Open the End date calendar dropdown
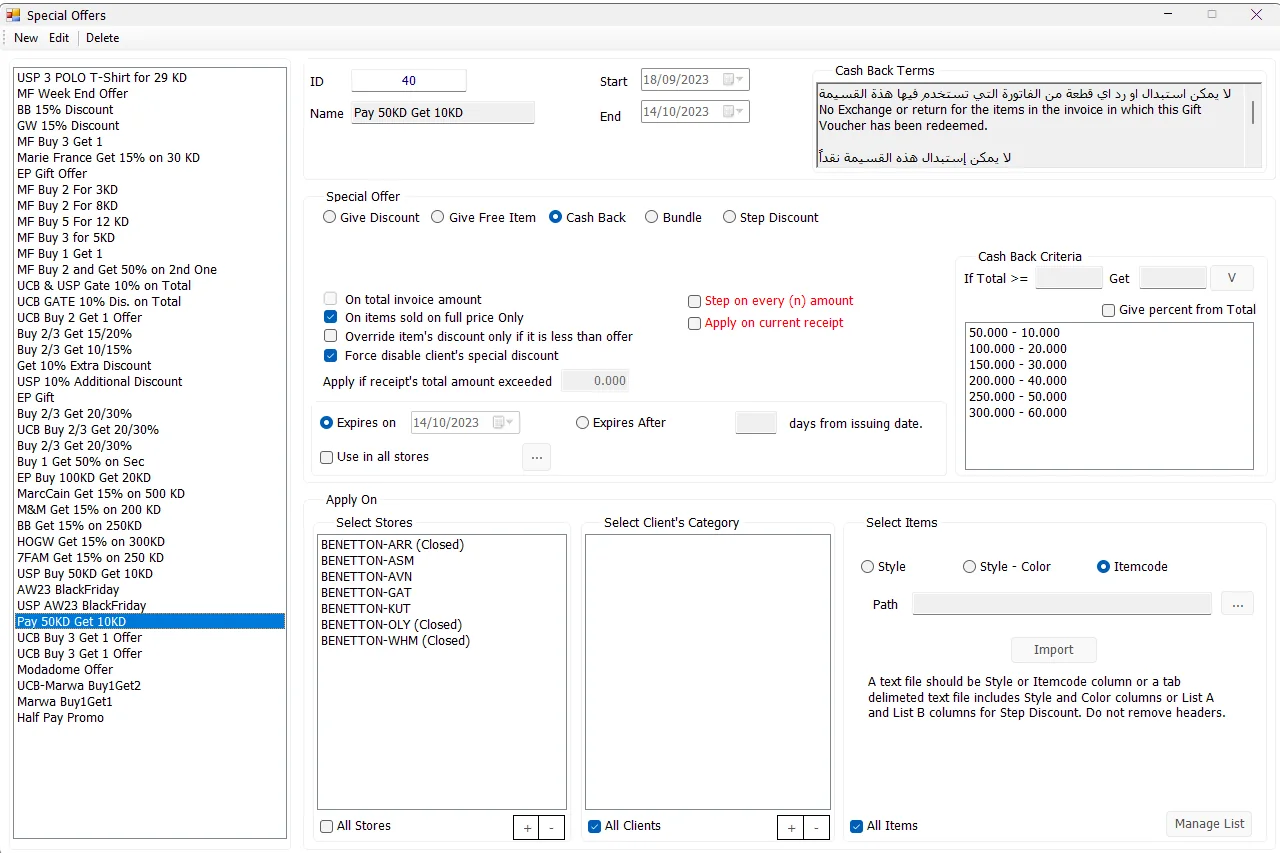Screen dimensions: 1280x853 pyautogui.click(x=734, y=112)
